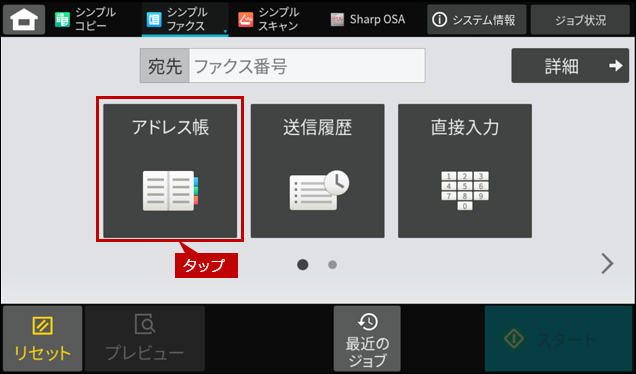636x374 pixels.
Task: Go to next page with right chevron
Action: click(x=607, y=264)
